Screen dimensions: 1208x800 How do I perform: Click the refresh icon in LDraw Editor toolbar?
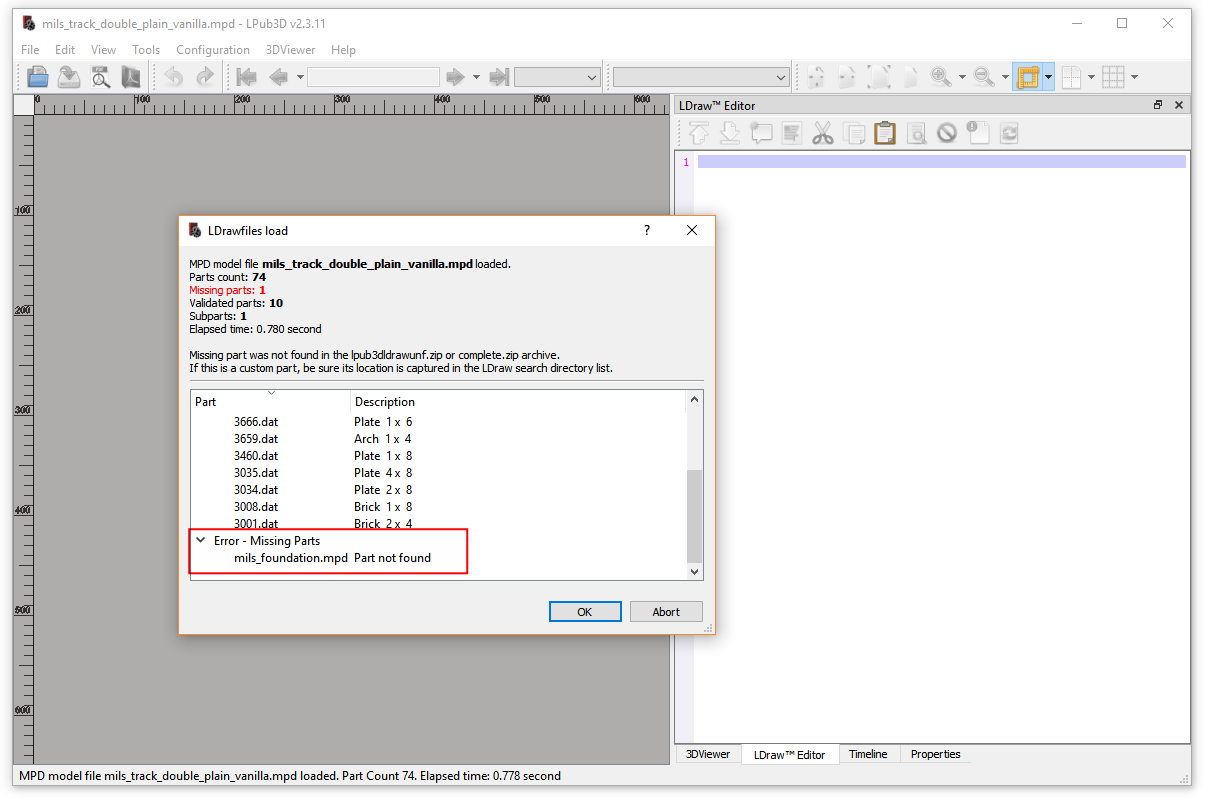[1008, 132]
